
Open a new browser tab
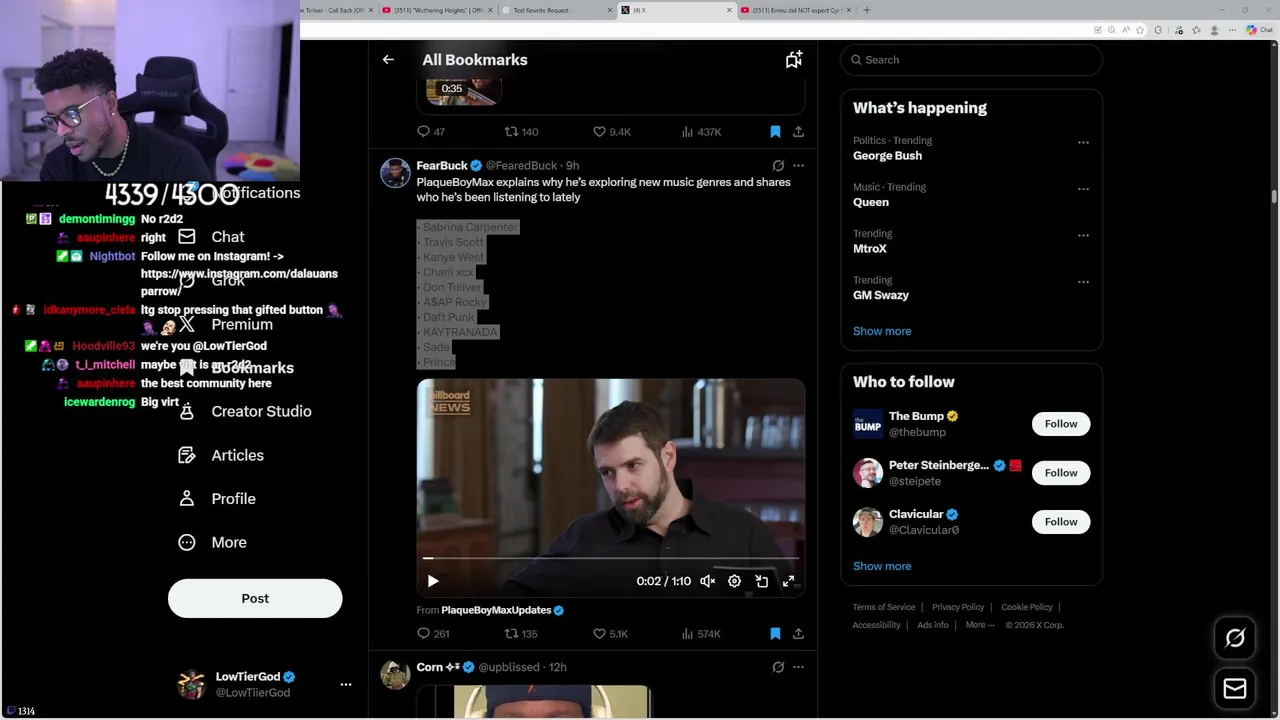click(x=867, y=10)
